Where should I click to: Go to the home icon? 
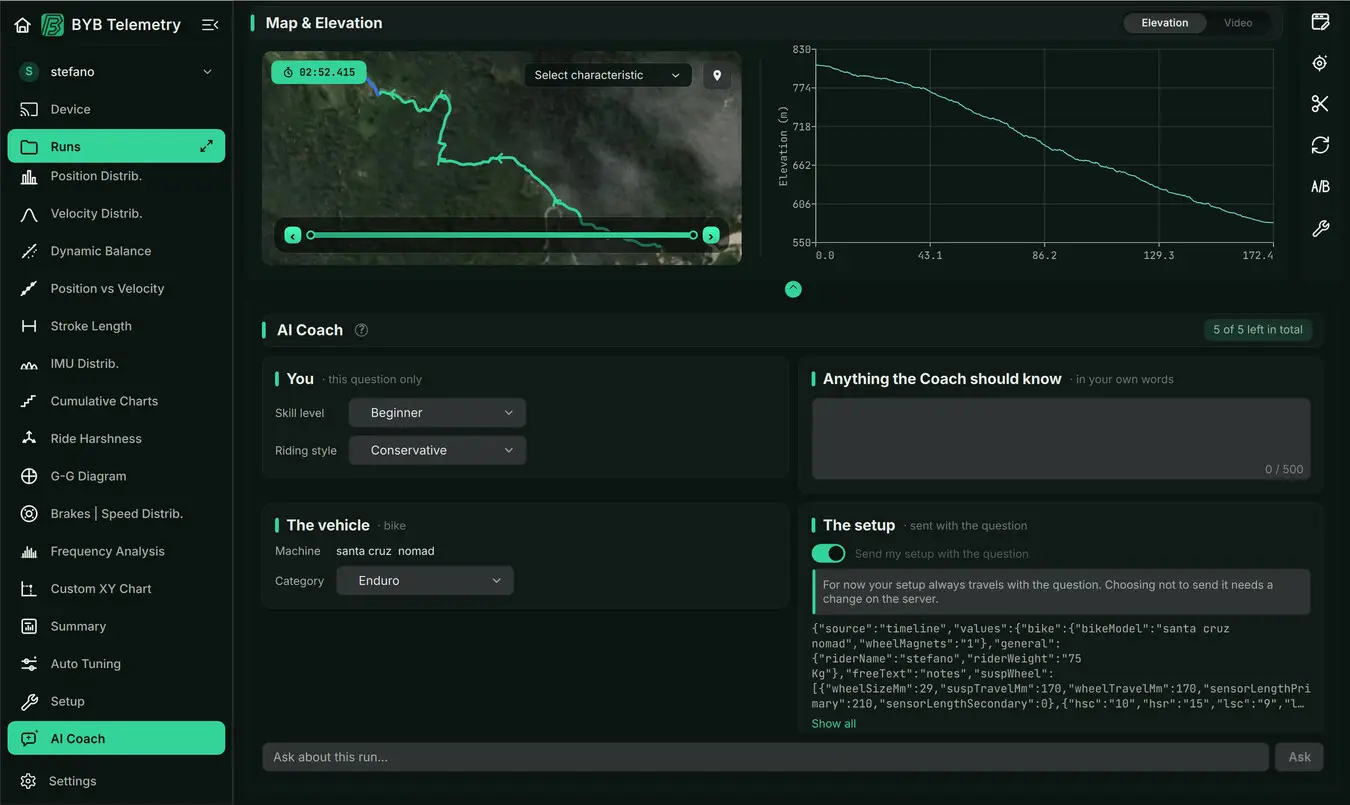[x=22, y=25]
